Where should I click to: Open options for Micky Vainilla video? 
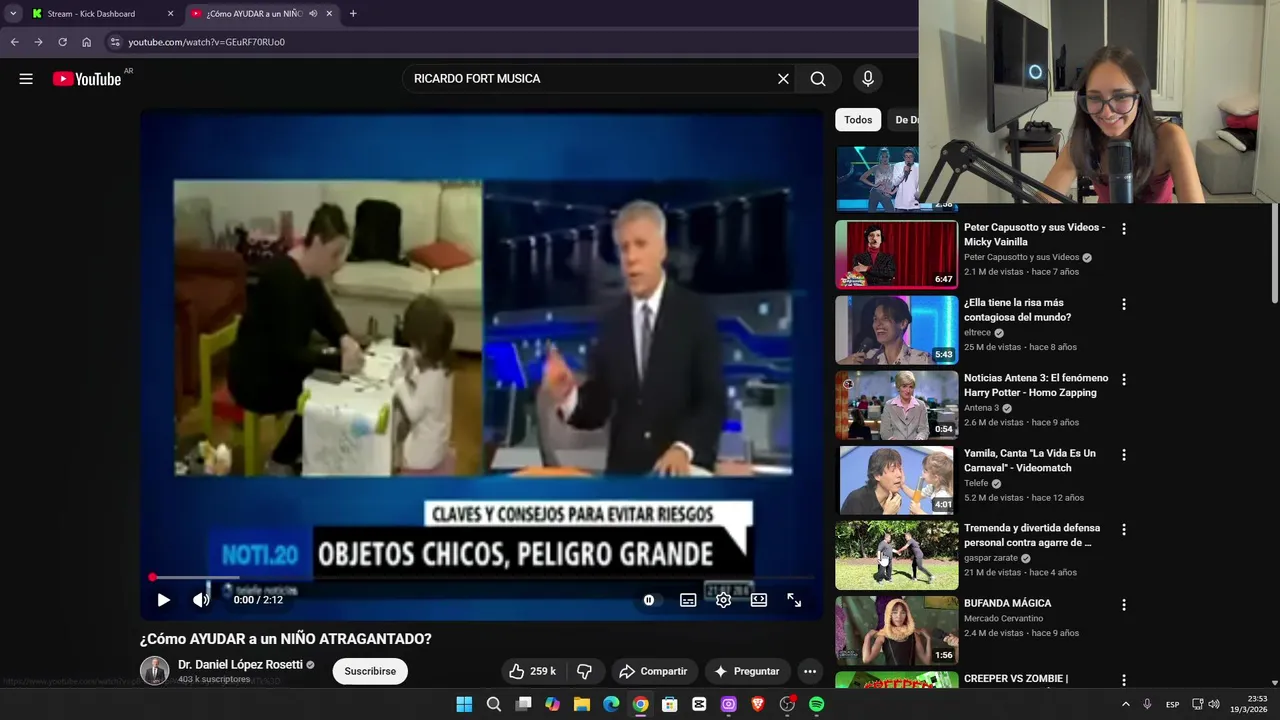click(1124, 229)
